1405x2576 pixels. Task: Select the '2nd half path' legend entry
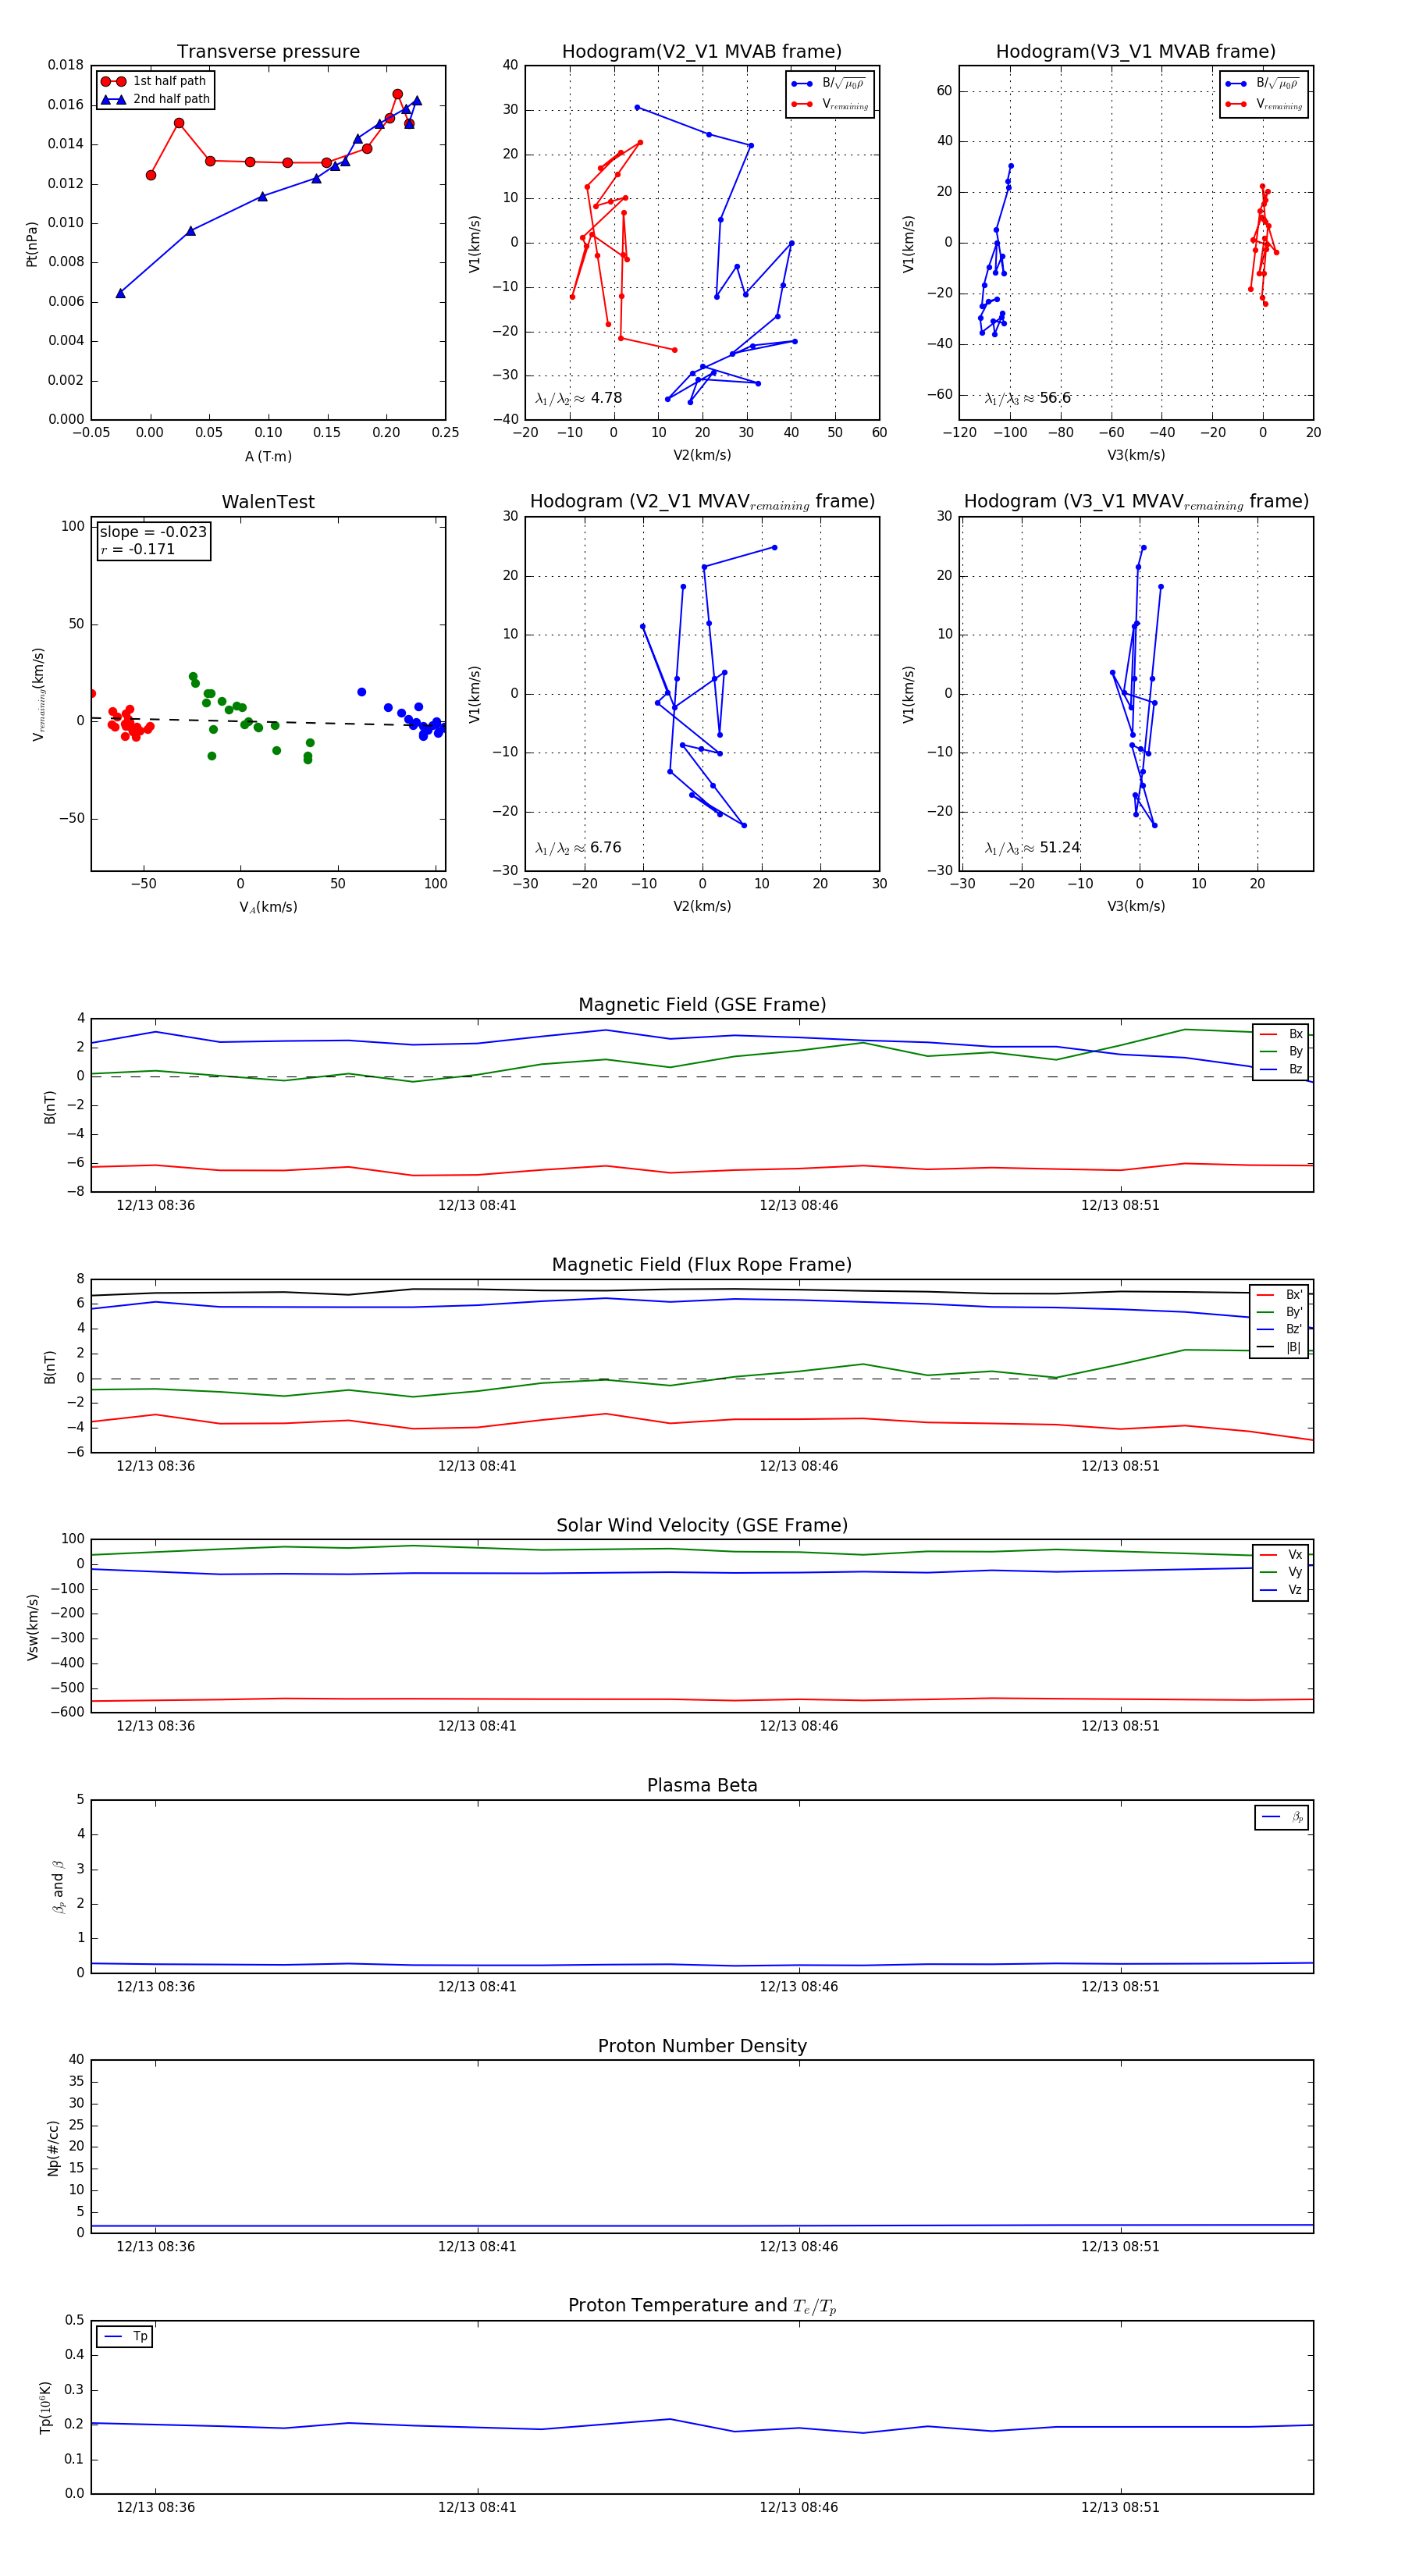click(156, 99)
